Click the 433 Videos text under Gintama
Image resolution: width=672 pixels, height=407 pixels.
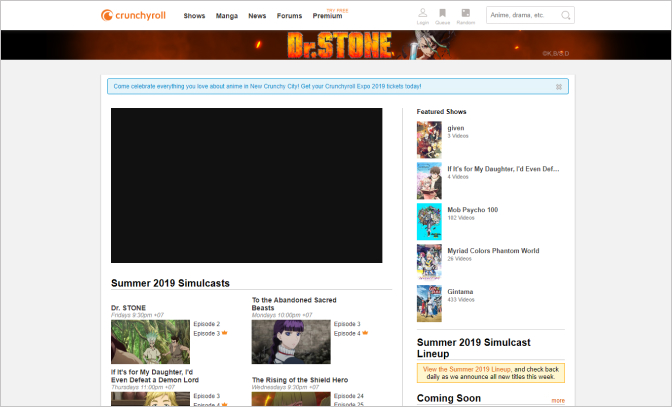(x=461, y=300)
